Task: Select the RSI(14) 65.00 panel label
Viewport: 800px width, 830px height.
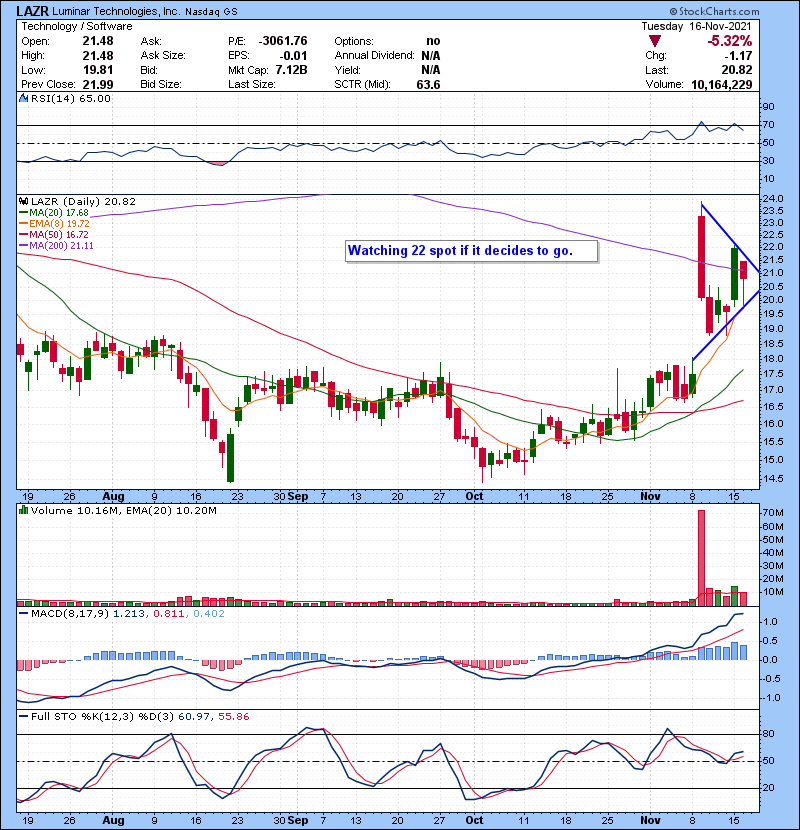Action: [x=71, y=98]
